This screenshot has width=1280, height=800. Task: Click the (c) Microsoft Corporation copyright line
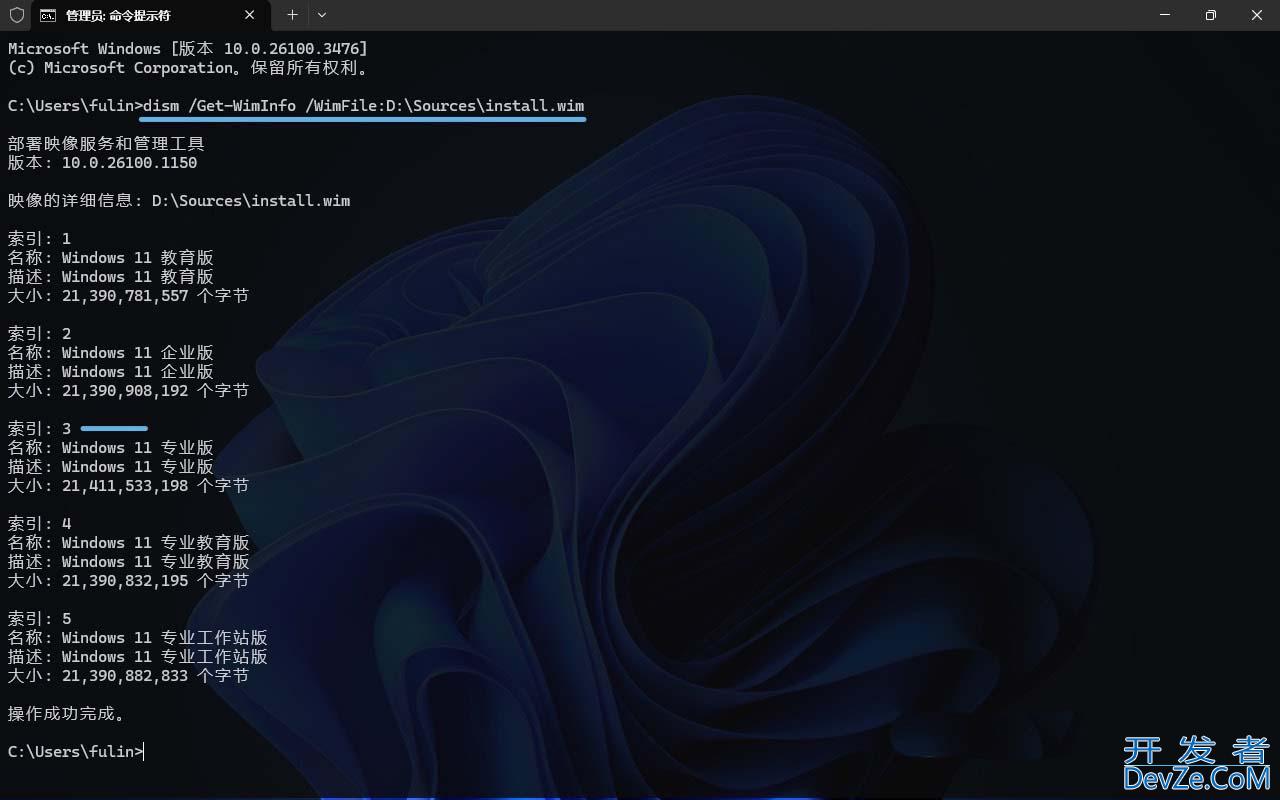(191, 68)
